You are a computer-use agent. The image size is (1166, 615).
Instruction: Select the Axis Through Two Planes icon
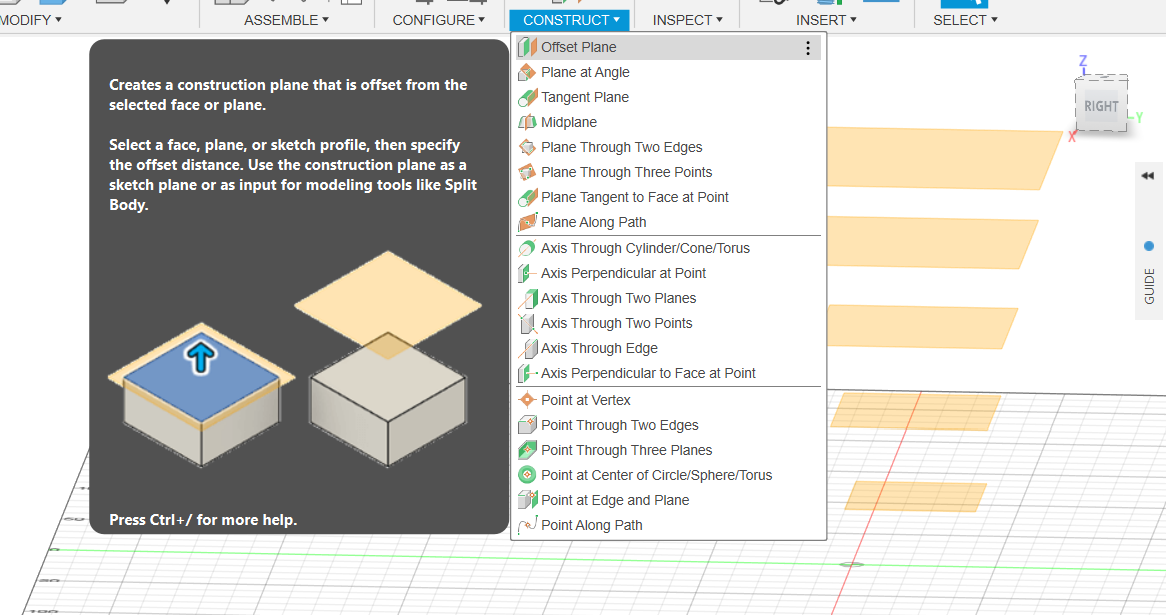(x=527, y=298)
